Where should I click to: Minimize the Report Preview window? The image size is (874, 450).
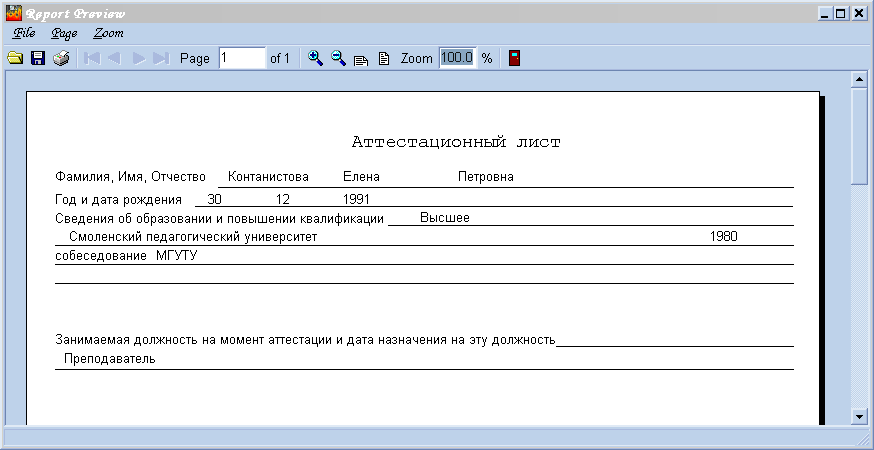coord(824,13)
